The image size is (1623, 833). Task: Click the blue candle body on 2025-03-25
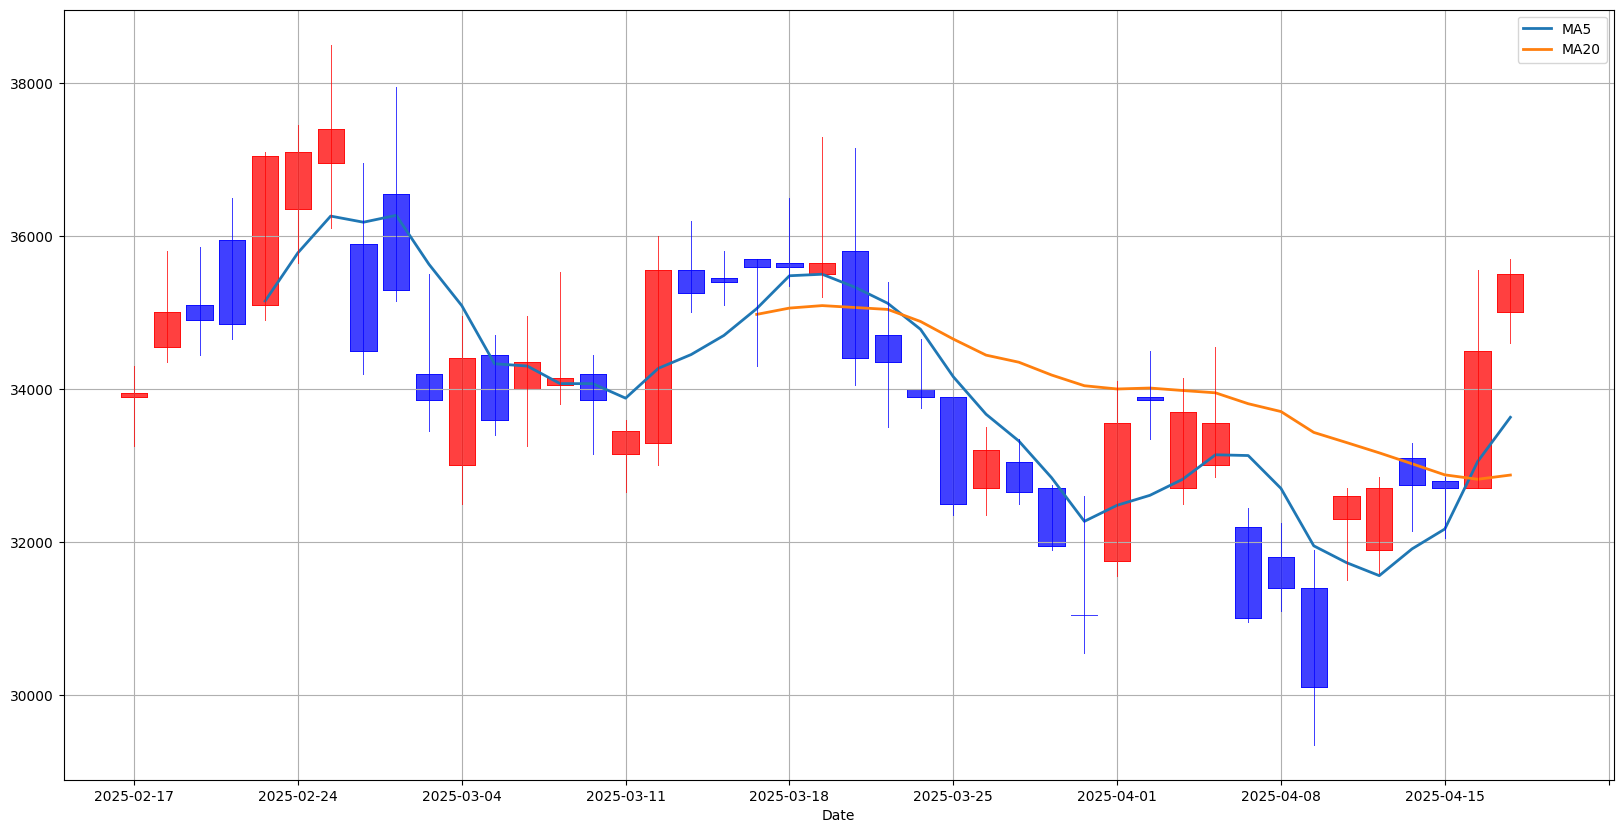(x=953, y=451)
